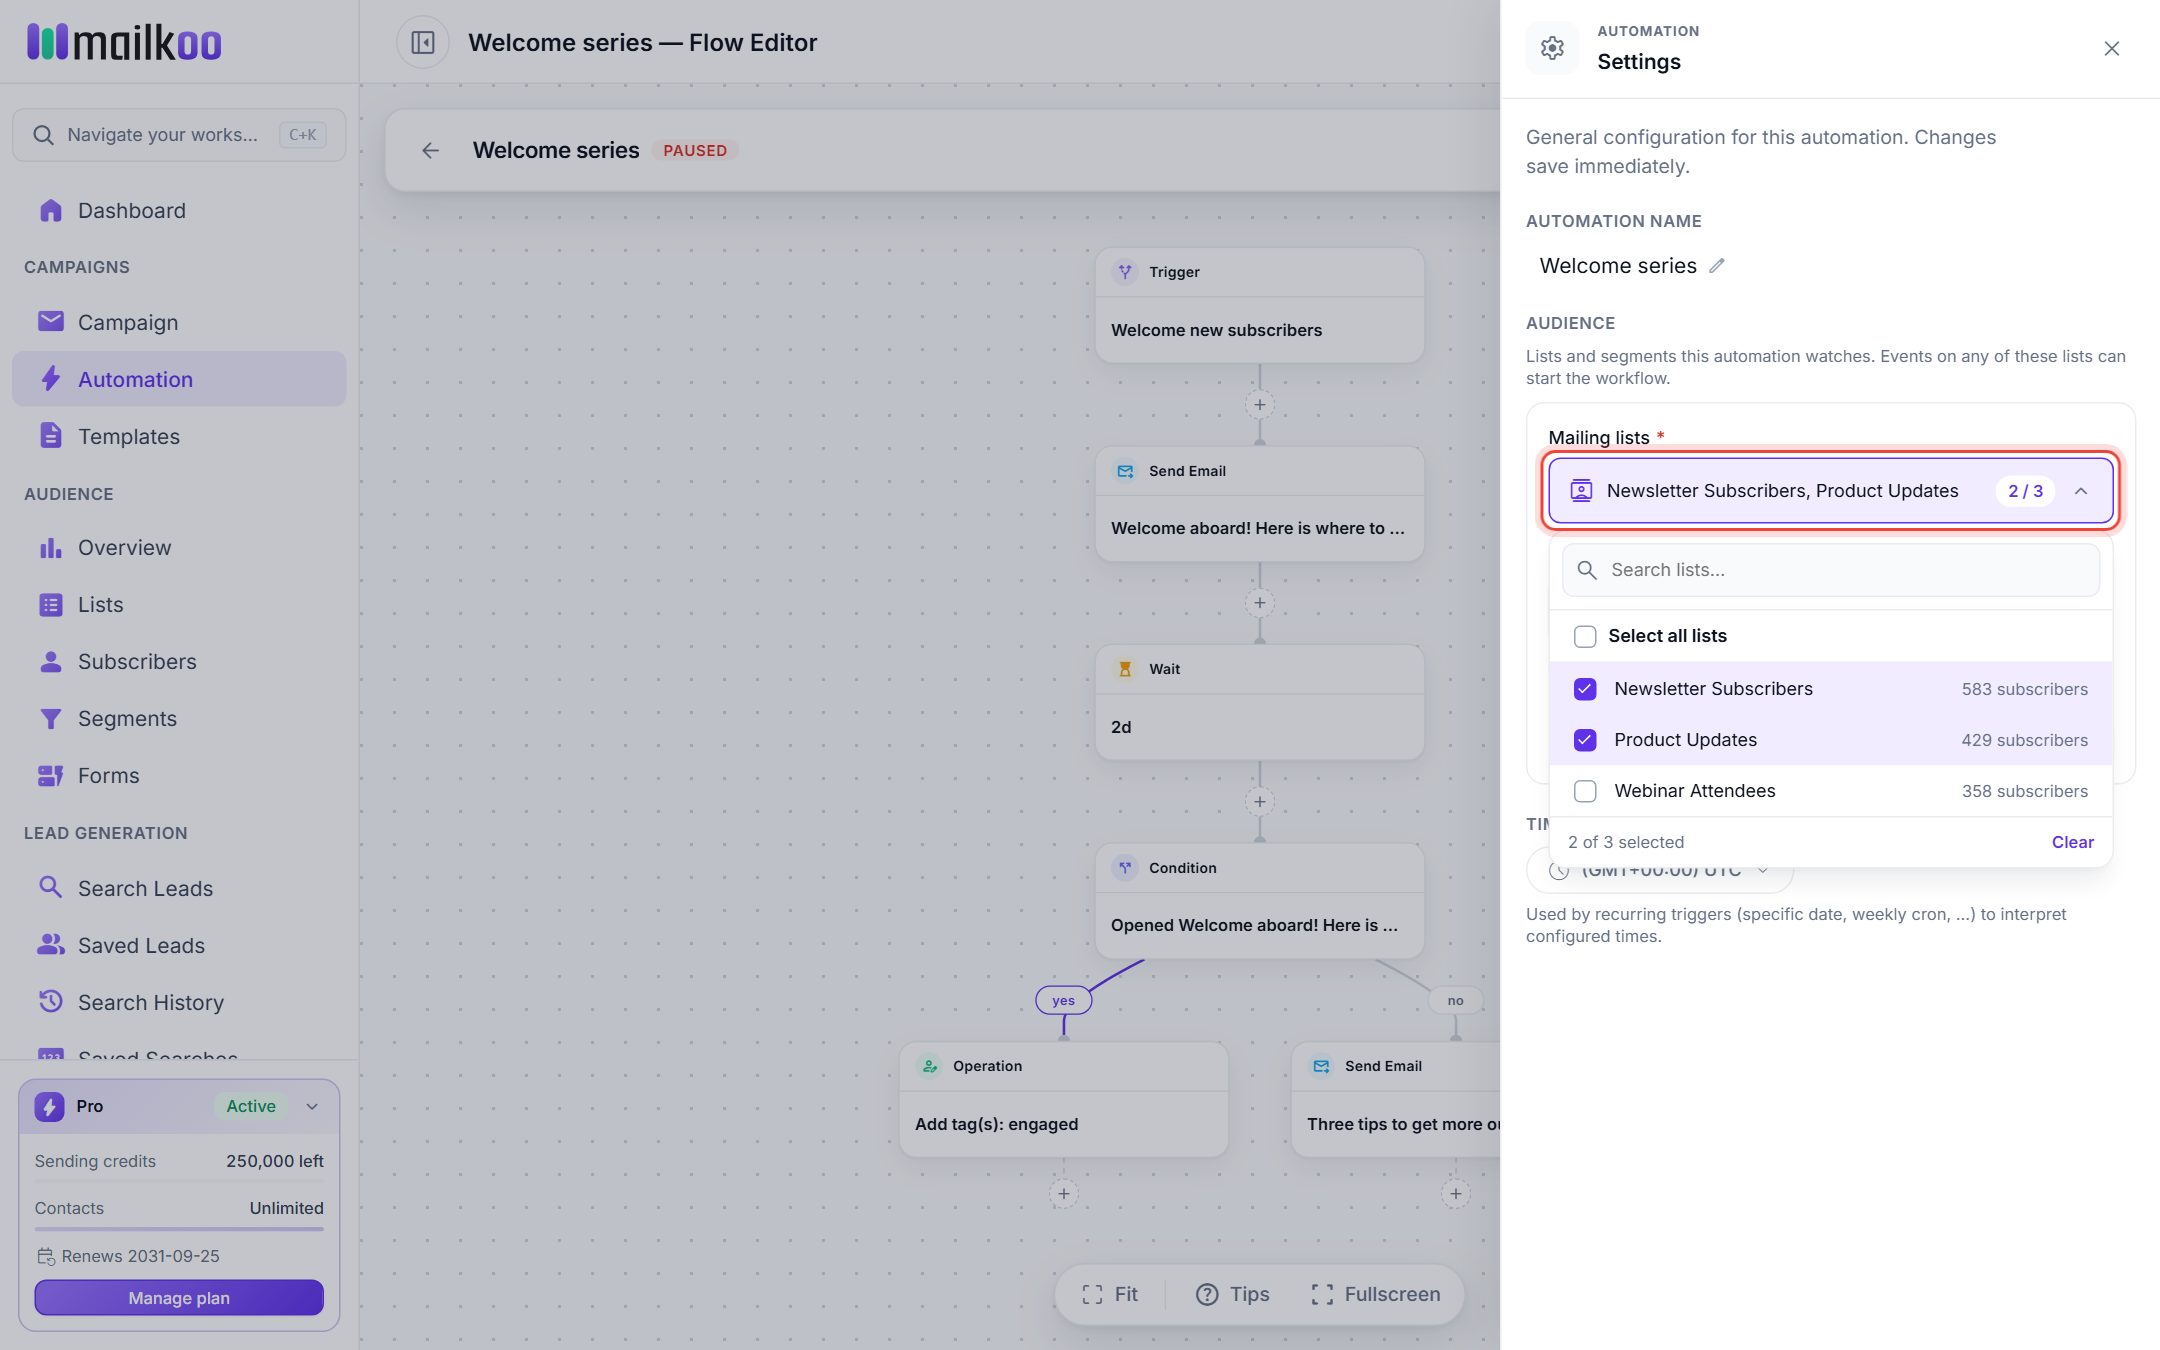Click the Navigate your workspace search box
Image resolution: width=2160 pixels, height=1350 pixels.
[x=179, y=135]
